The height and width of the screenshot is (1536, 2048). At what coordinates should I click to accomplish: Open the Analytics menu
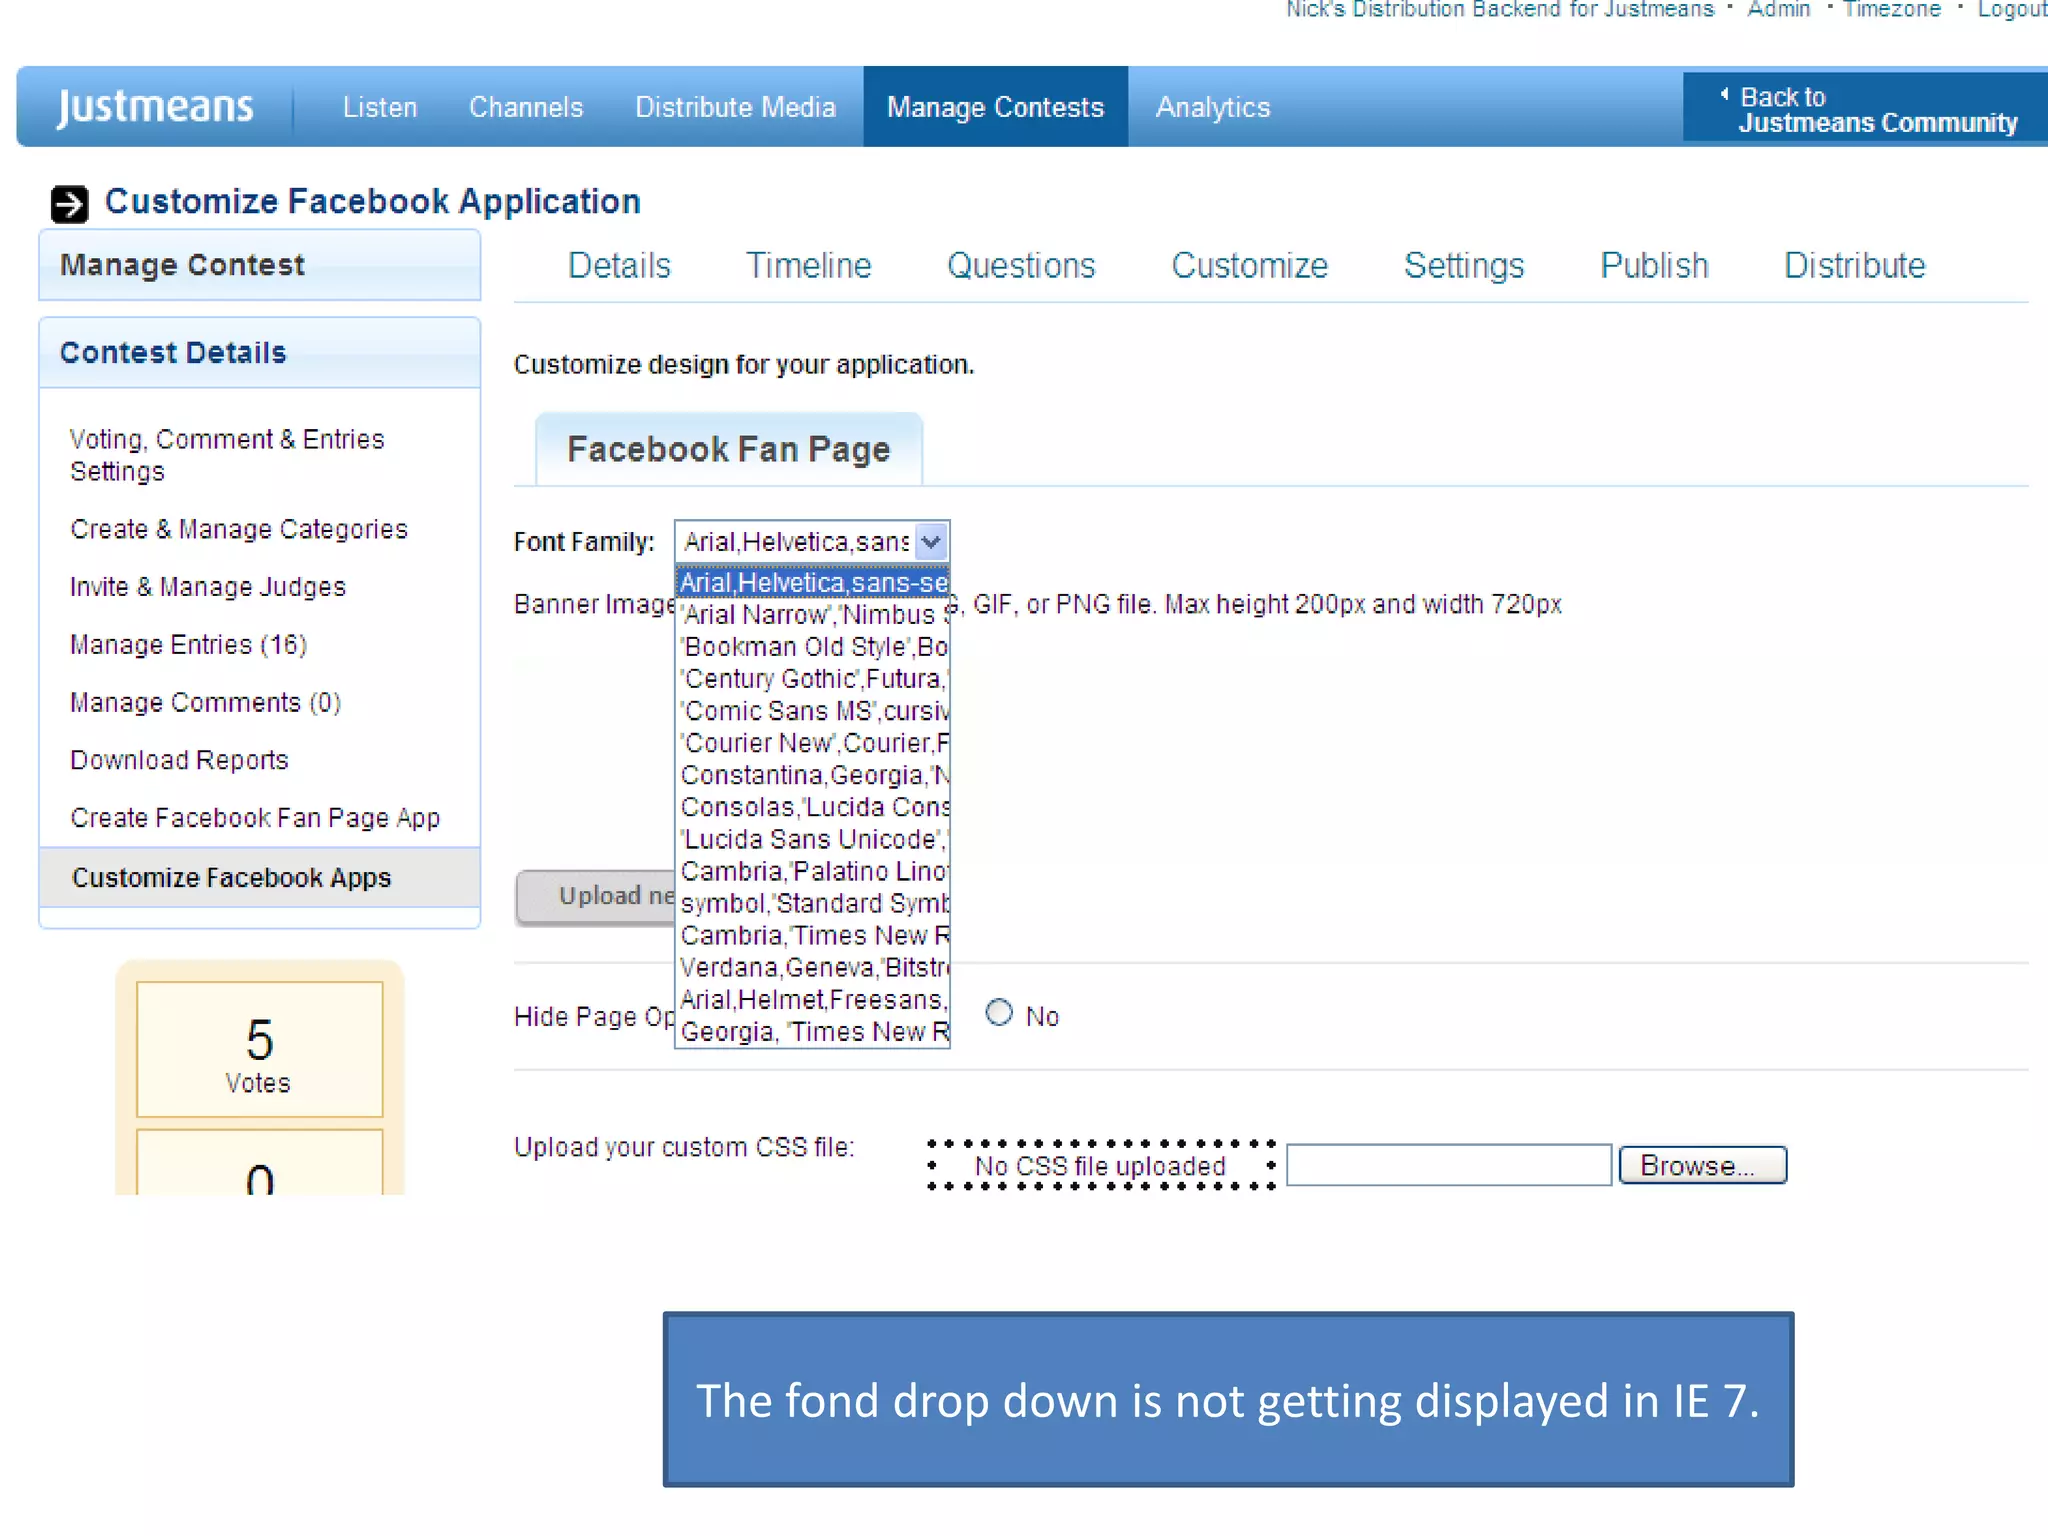[x=1213, y=107]
